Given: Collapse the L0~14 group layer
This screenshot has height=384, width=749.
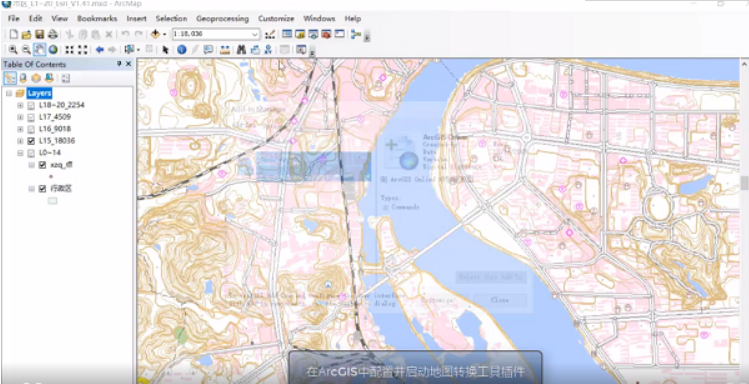Looking at the screenshot, I should pos(20,153).
